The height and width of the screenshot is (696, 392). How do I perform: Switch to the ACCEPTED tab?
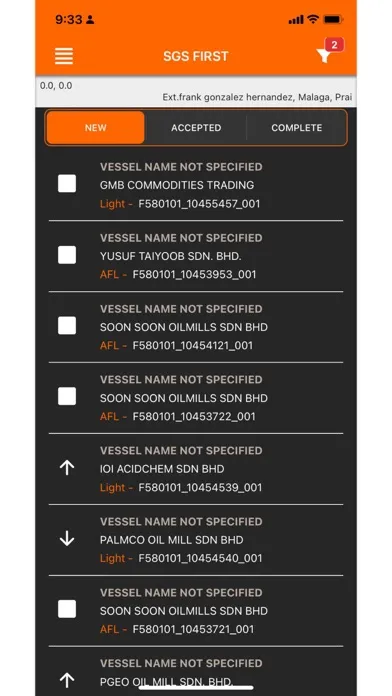tap(196, 128)
